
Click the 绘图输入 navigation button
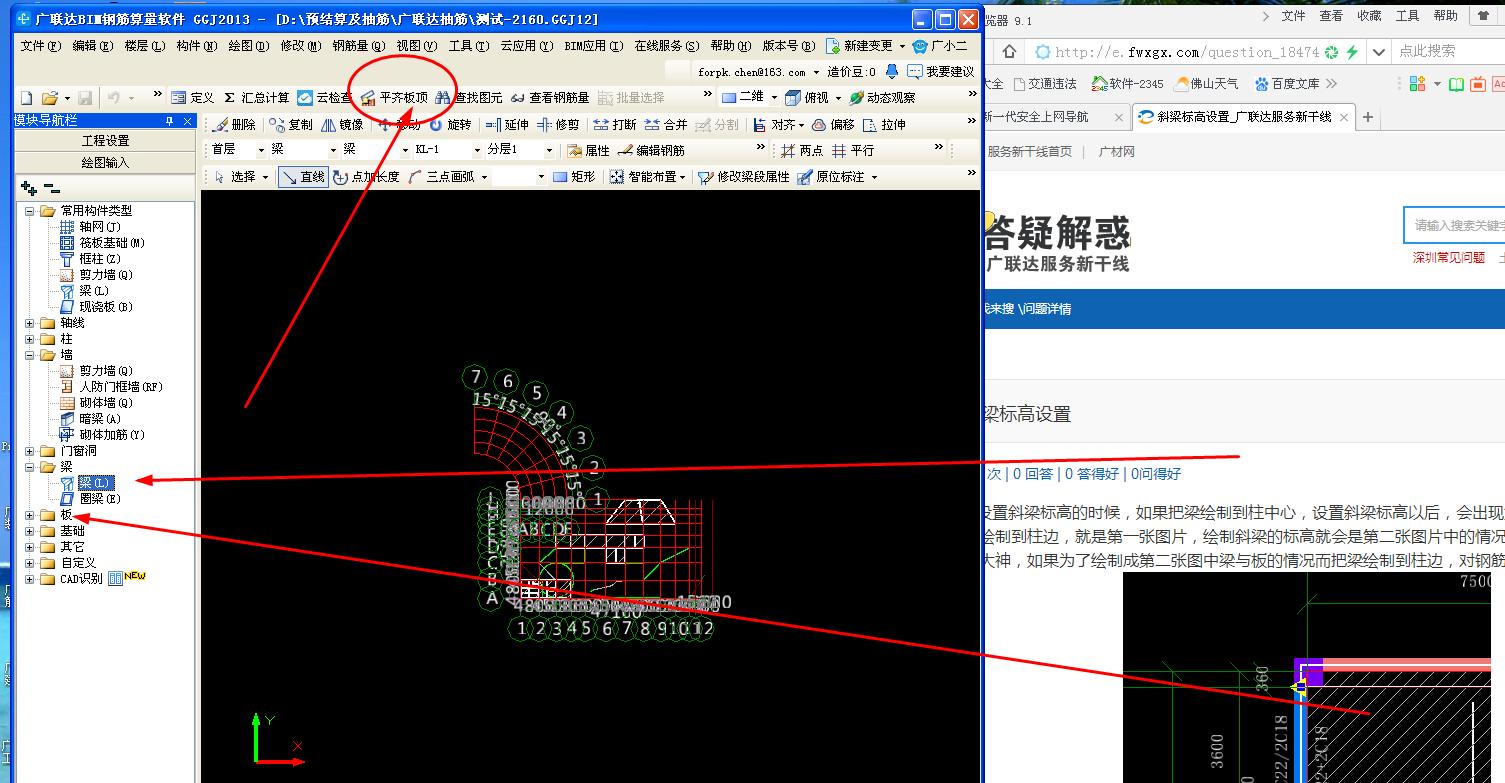[105, 162]
